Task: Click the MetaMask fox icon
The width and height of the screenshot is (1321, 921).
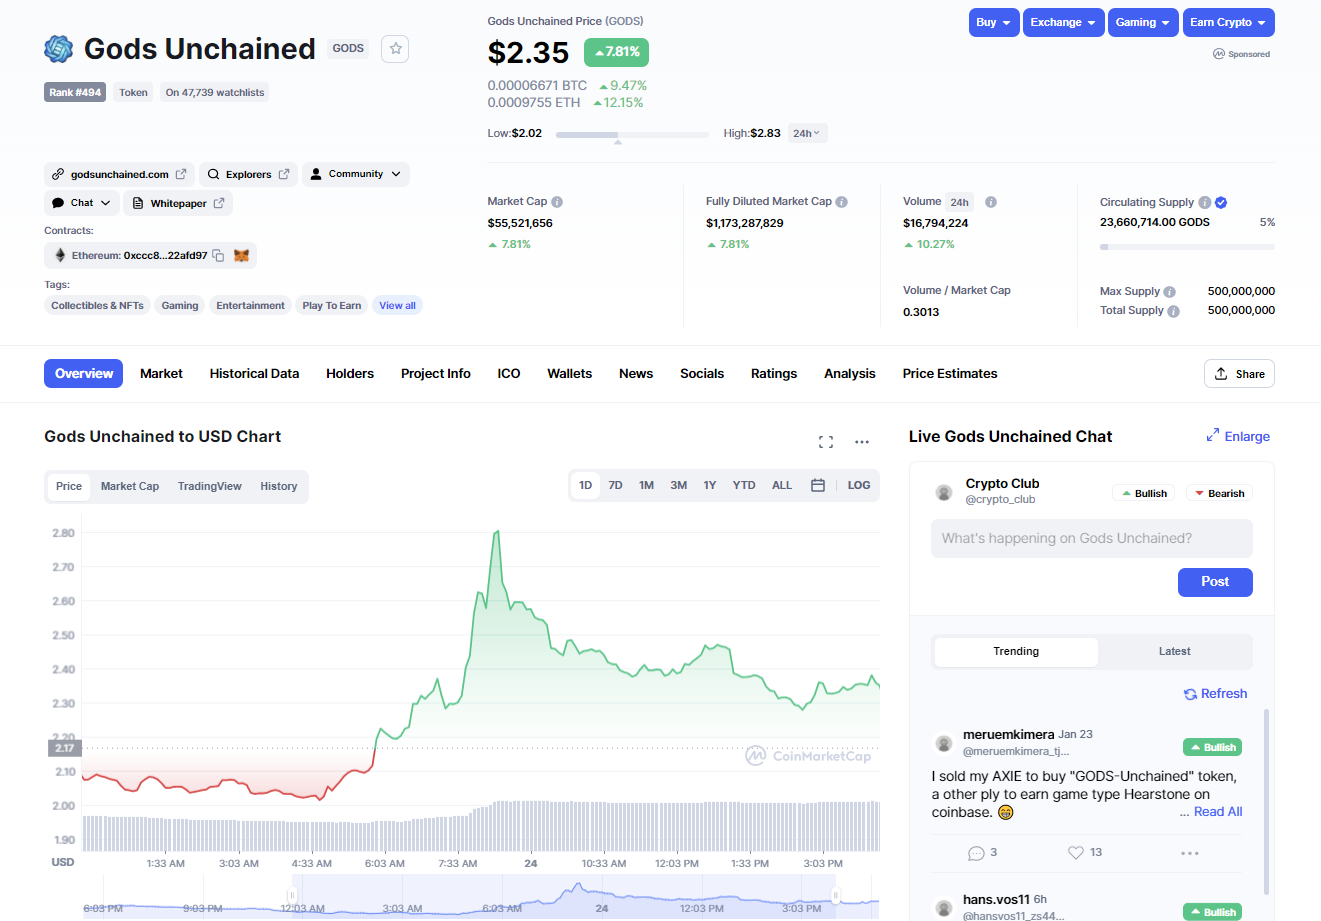Action: click(241, 256)
